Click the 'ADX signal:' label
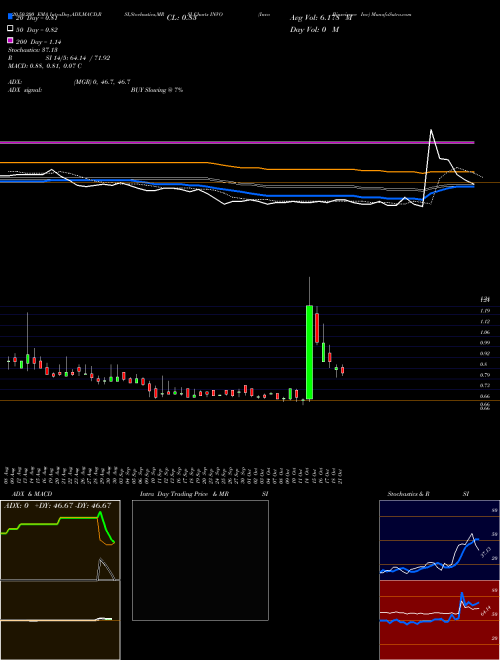500x660 pixels. tap(25, 90)
